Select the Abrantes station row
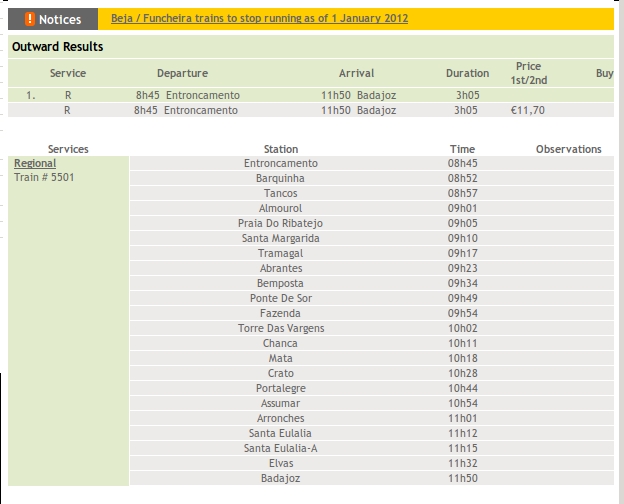The height and width of the screenshot is (504, 624). 280,268
